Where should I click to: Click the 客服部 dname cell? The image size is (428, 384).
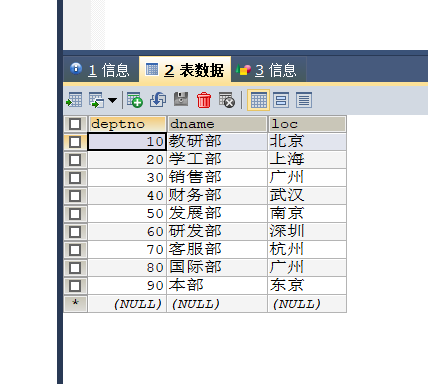pyautogui.click(x=217, y=250)
